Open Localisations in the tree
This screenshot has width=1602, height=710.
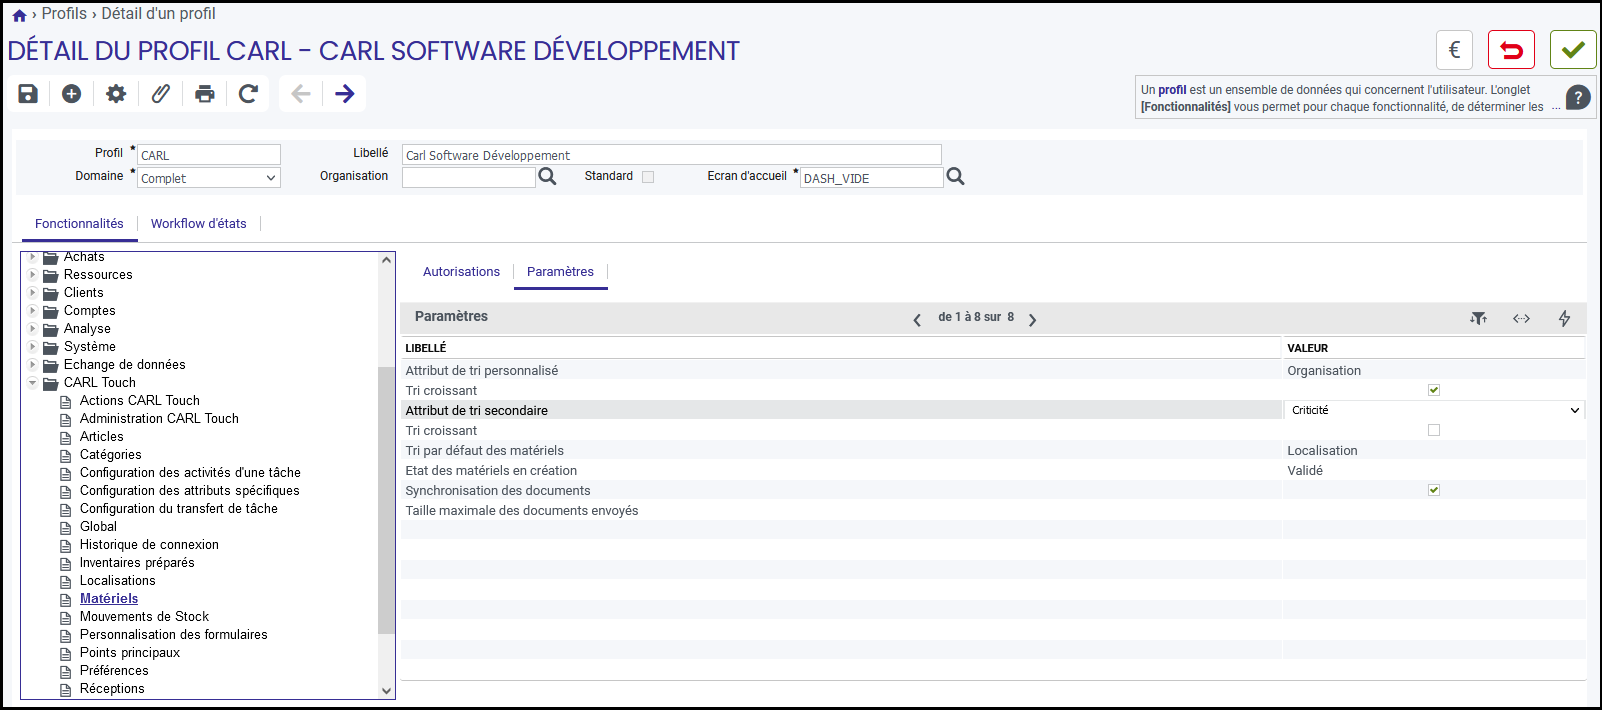pyautogui.click(x=118, y=581)
